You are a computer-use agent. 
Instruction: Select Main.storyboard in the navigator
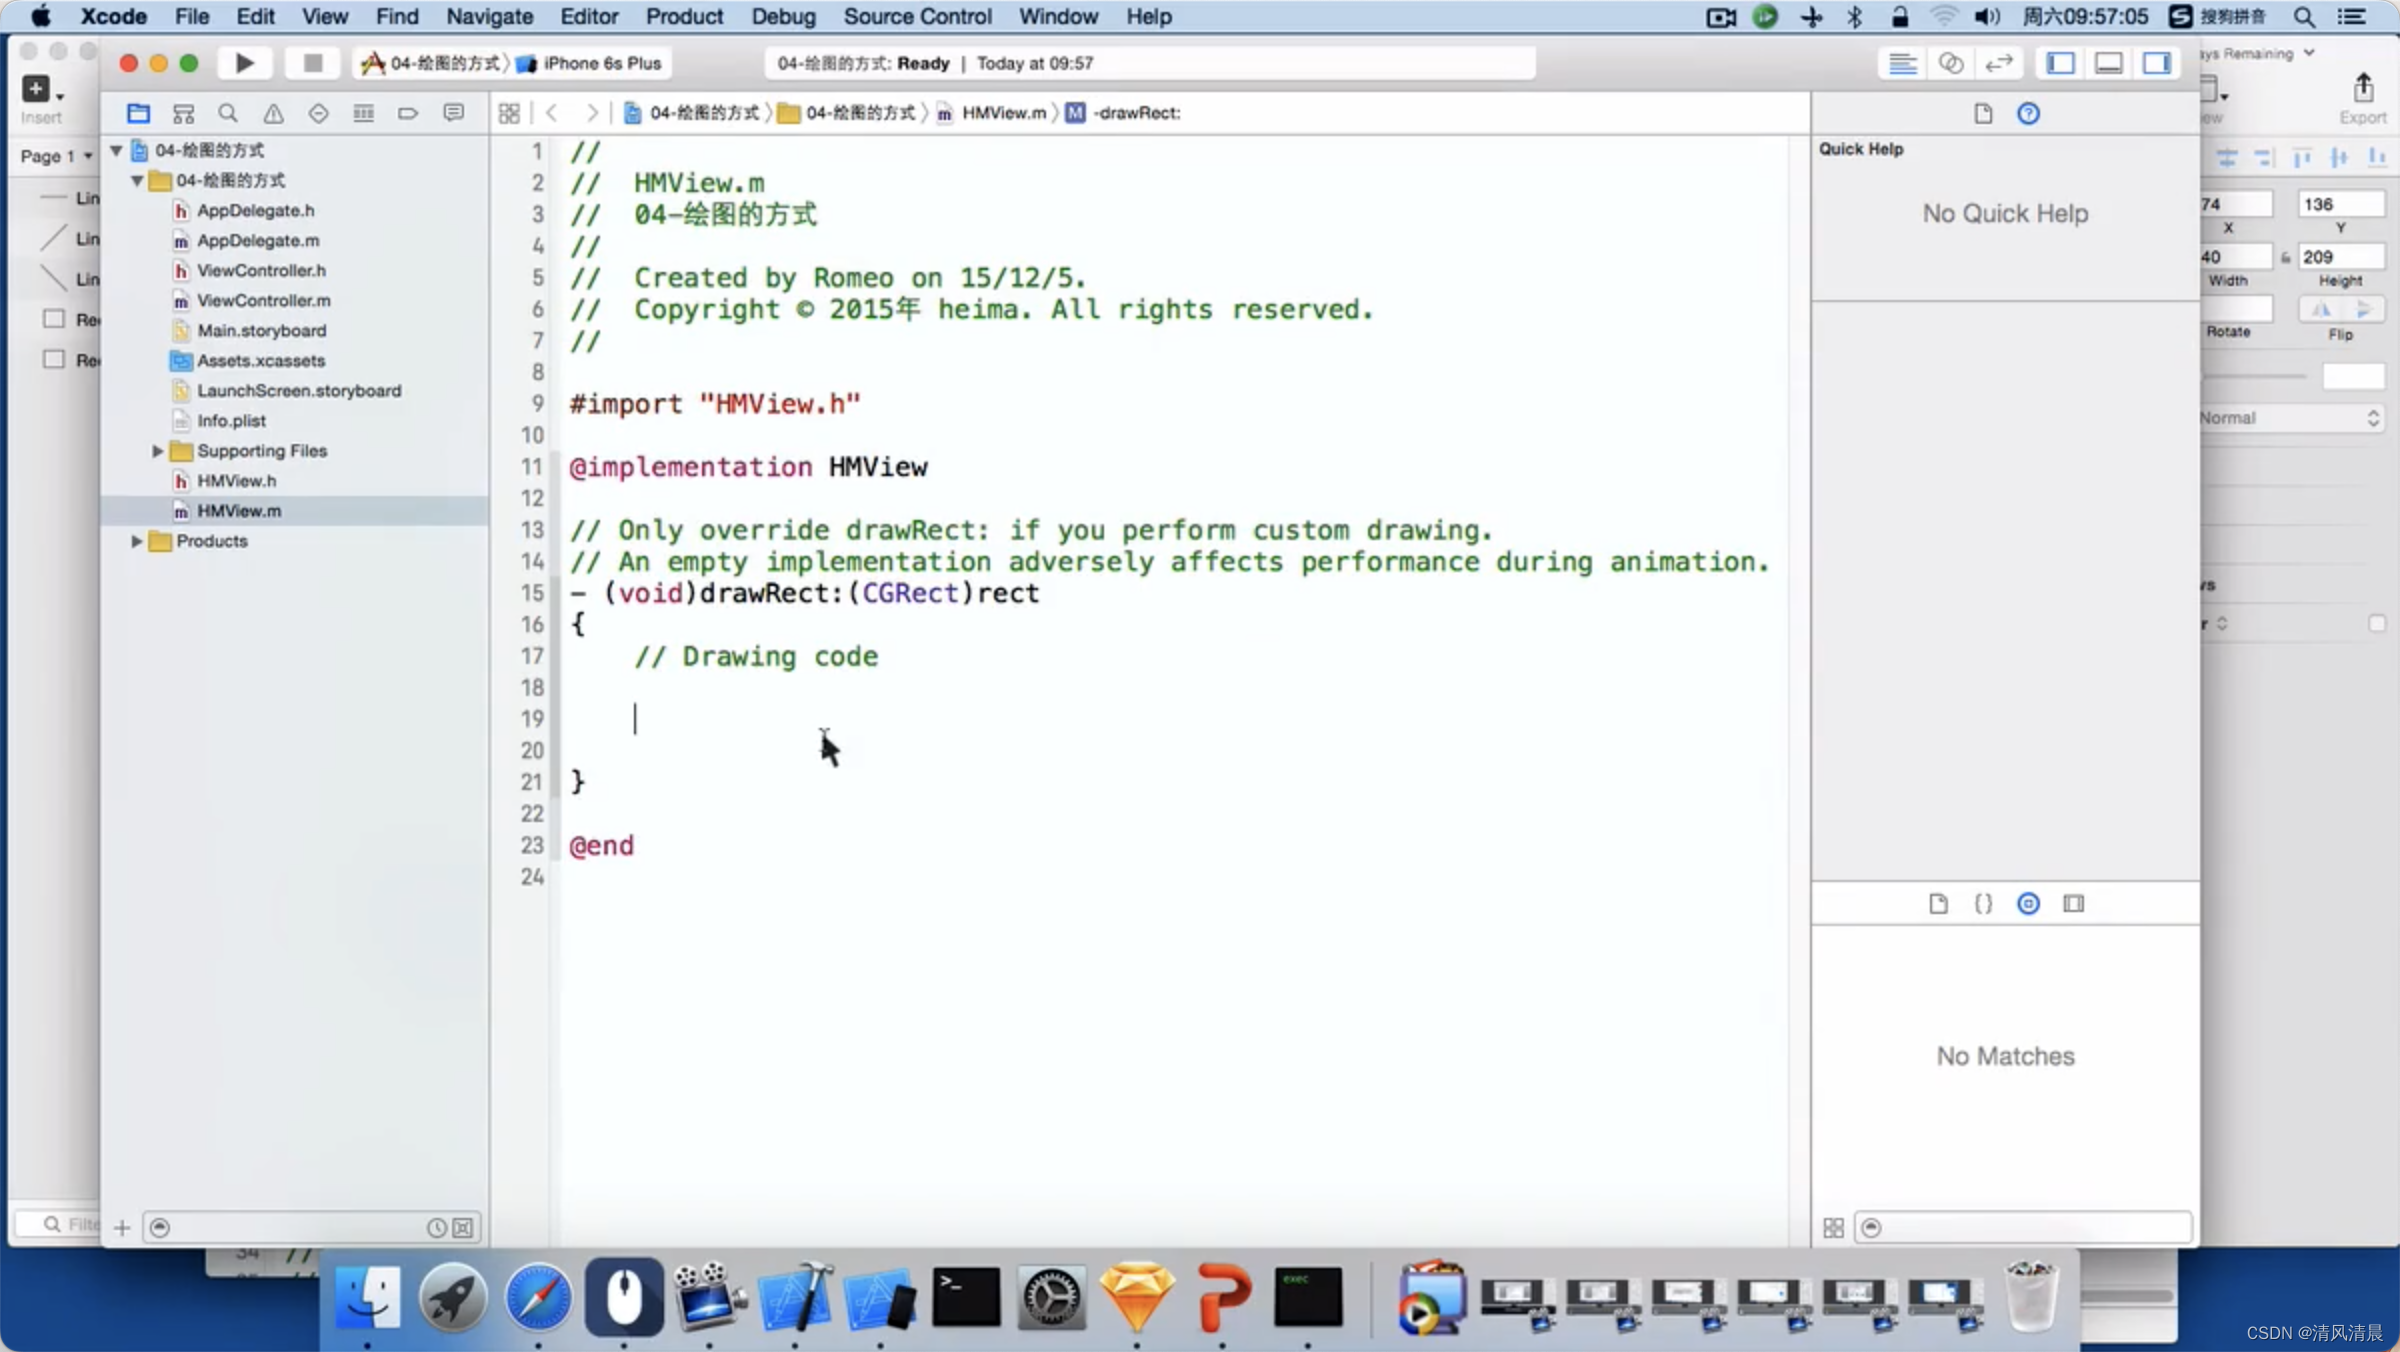261,331
